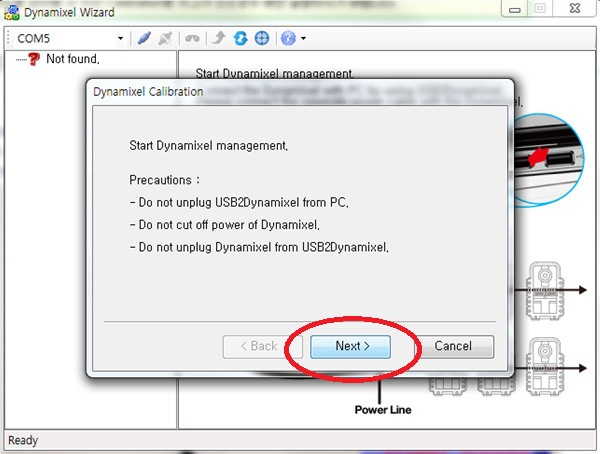Image resolution: width=600 pixels, height=454 pixels.
Task: Click the blue help question icon
Action: click(x=288, y=38)
